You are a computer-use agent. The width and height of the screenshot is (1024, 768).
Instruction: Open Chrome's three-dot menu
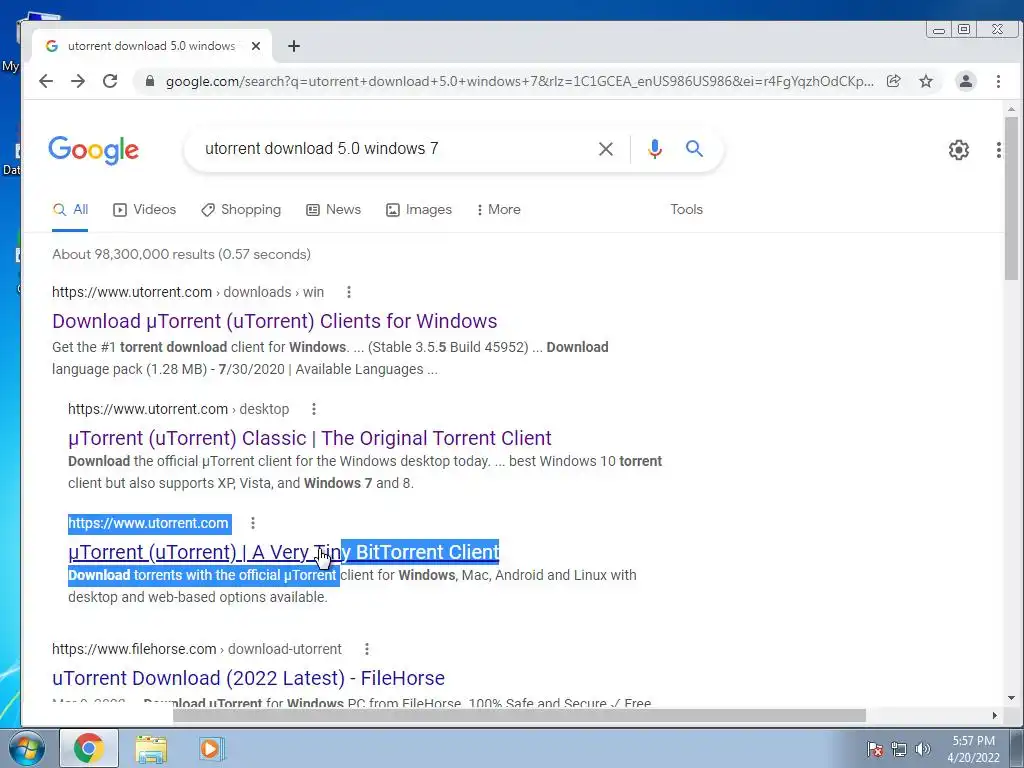pyautogui.click(x=998, y=81)
